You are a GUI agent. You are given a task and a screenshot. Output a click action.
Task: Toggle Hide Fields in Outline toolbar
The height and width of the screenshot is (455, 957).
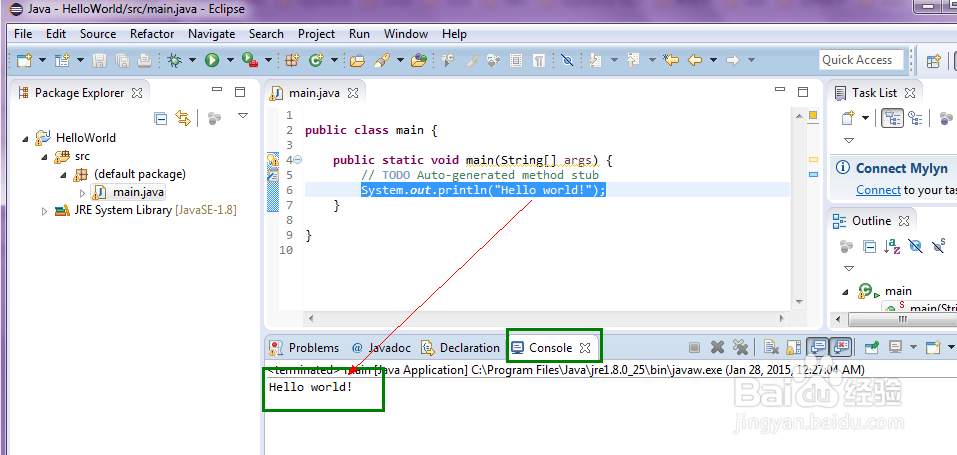pyautogui.click(x=915, y=246)
